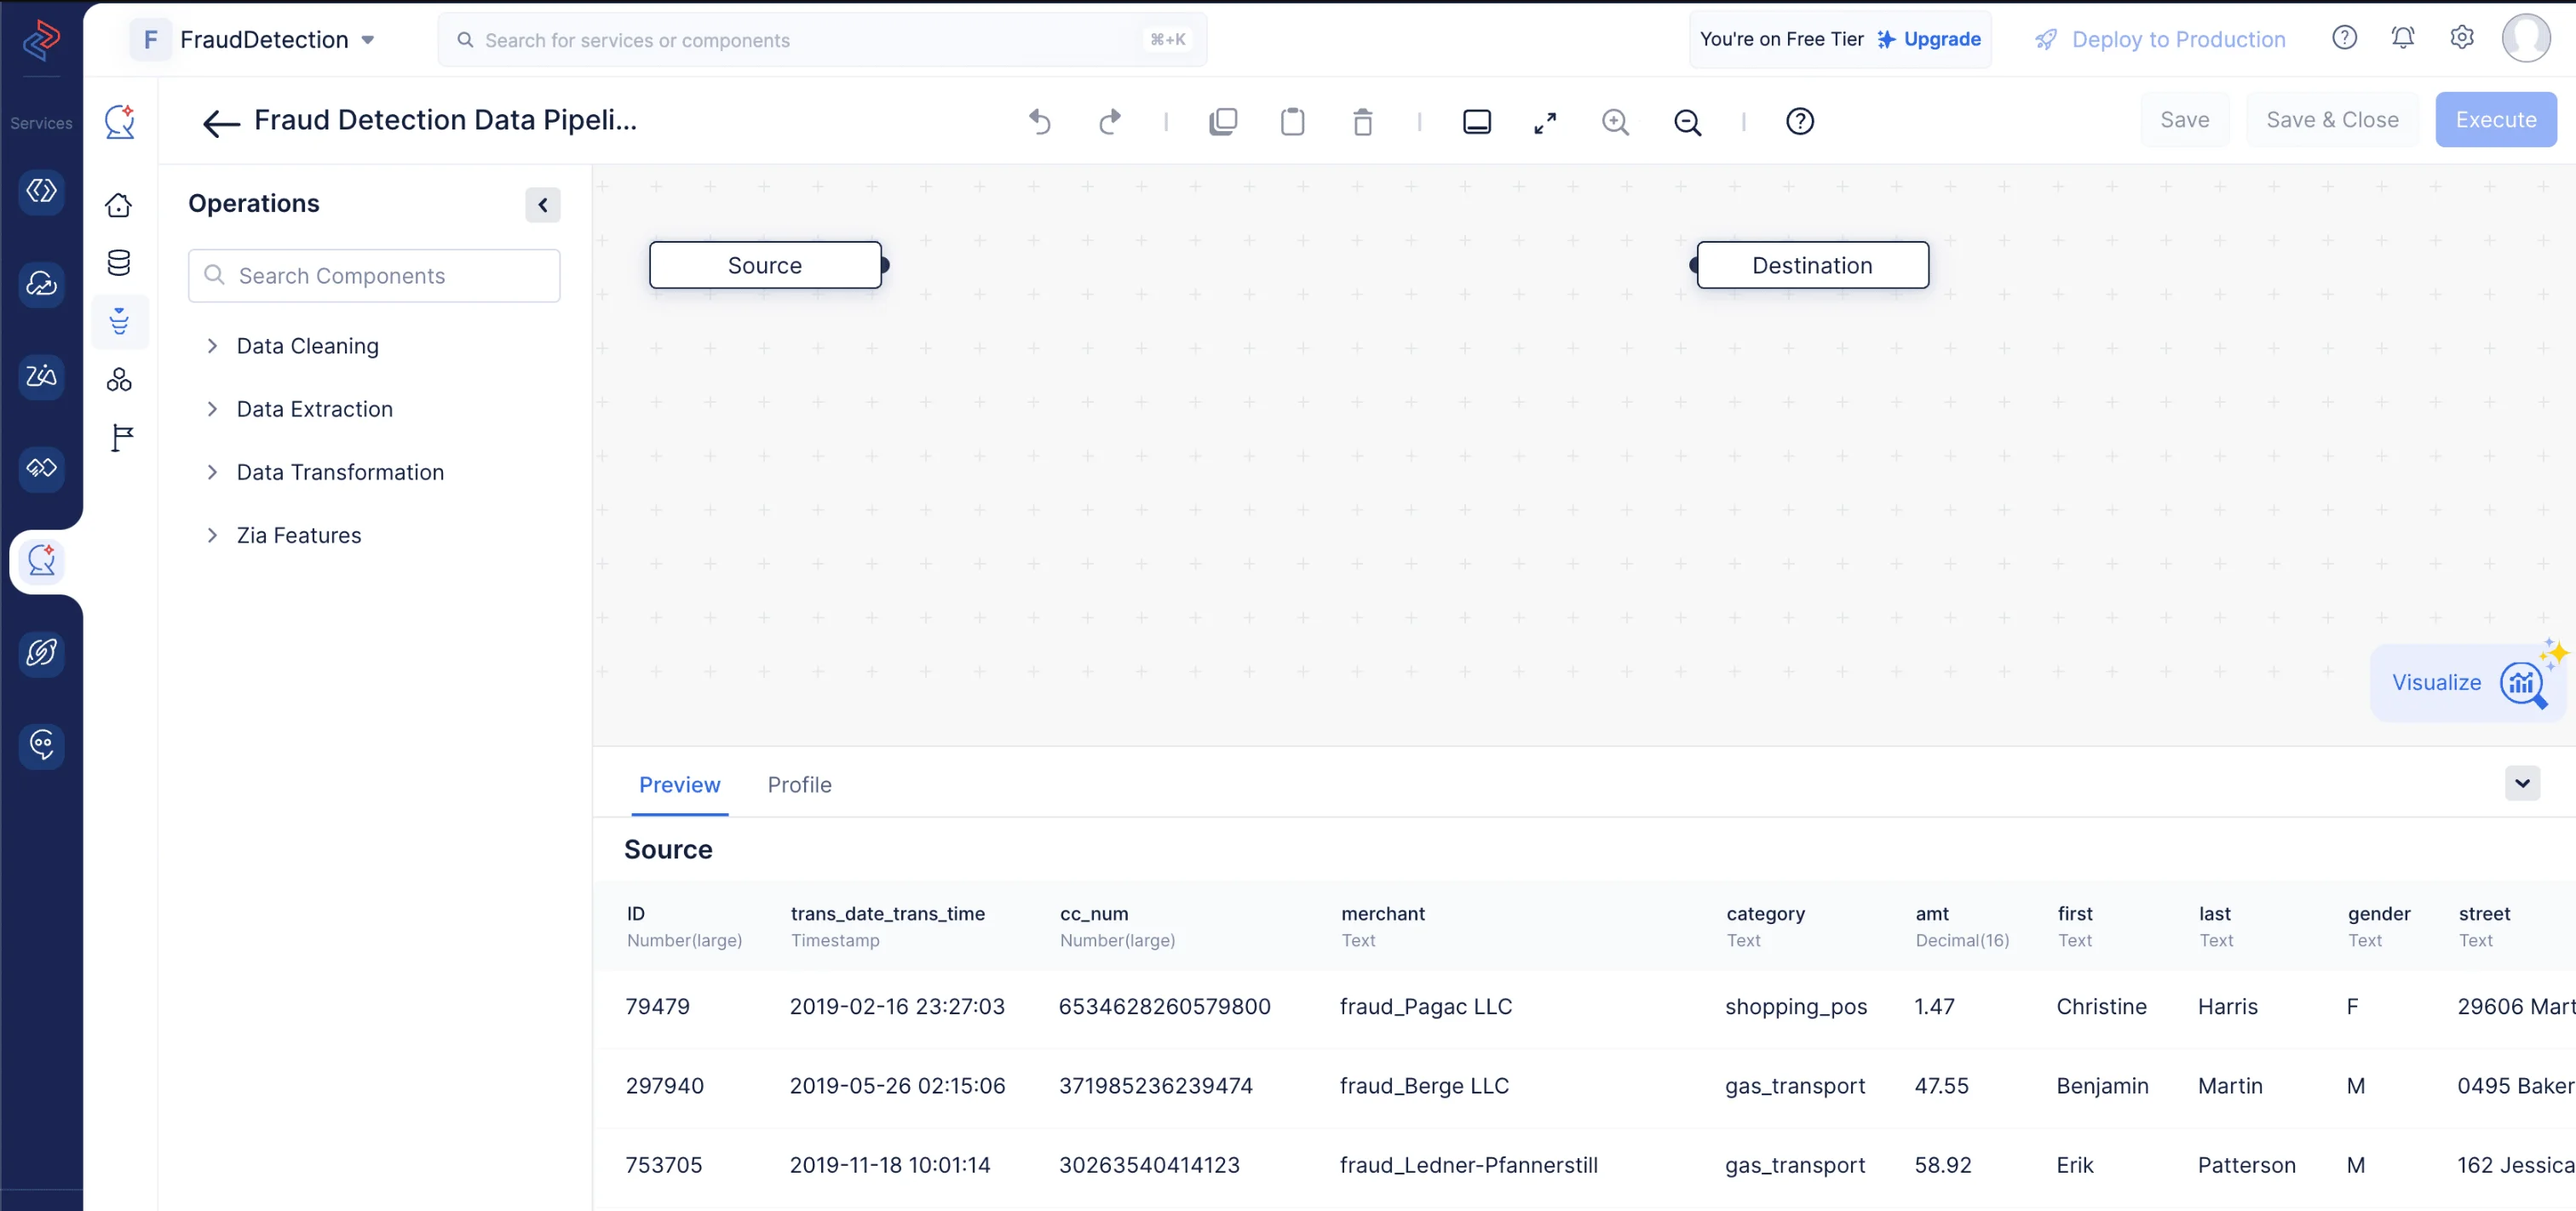Click the redo arrow icon
Image resolution: width=2576 pixels, height=1211 pixels.
coord(1109,121)
